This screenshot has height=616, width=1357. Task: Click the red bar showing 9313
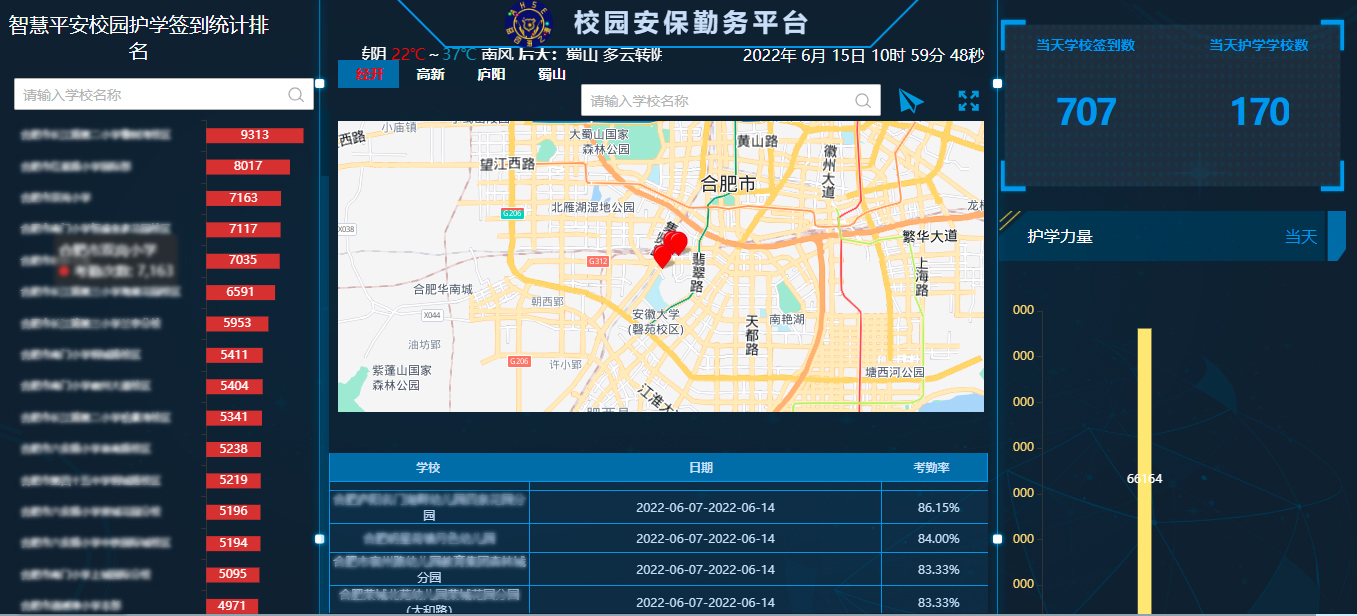(x=254, y=135)
